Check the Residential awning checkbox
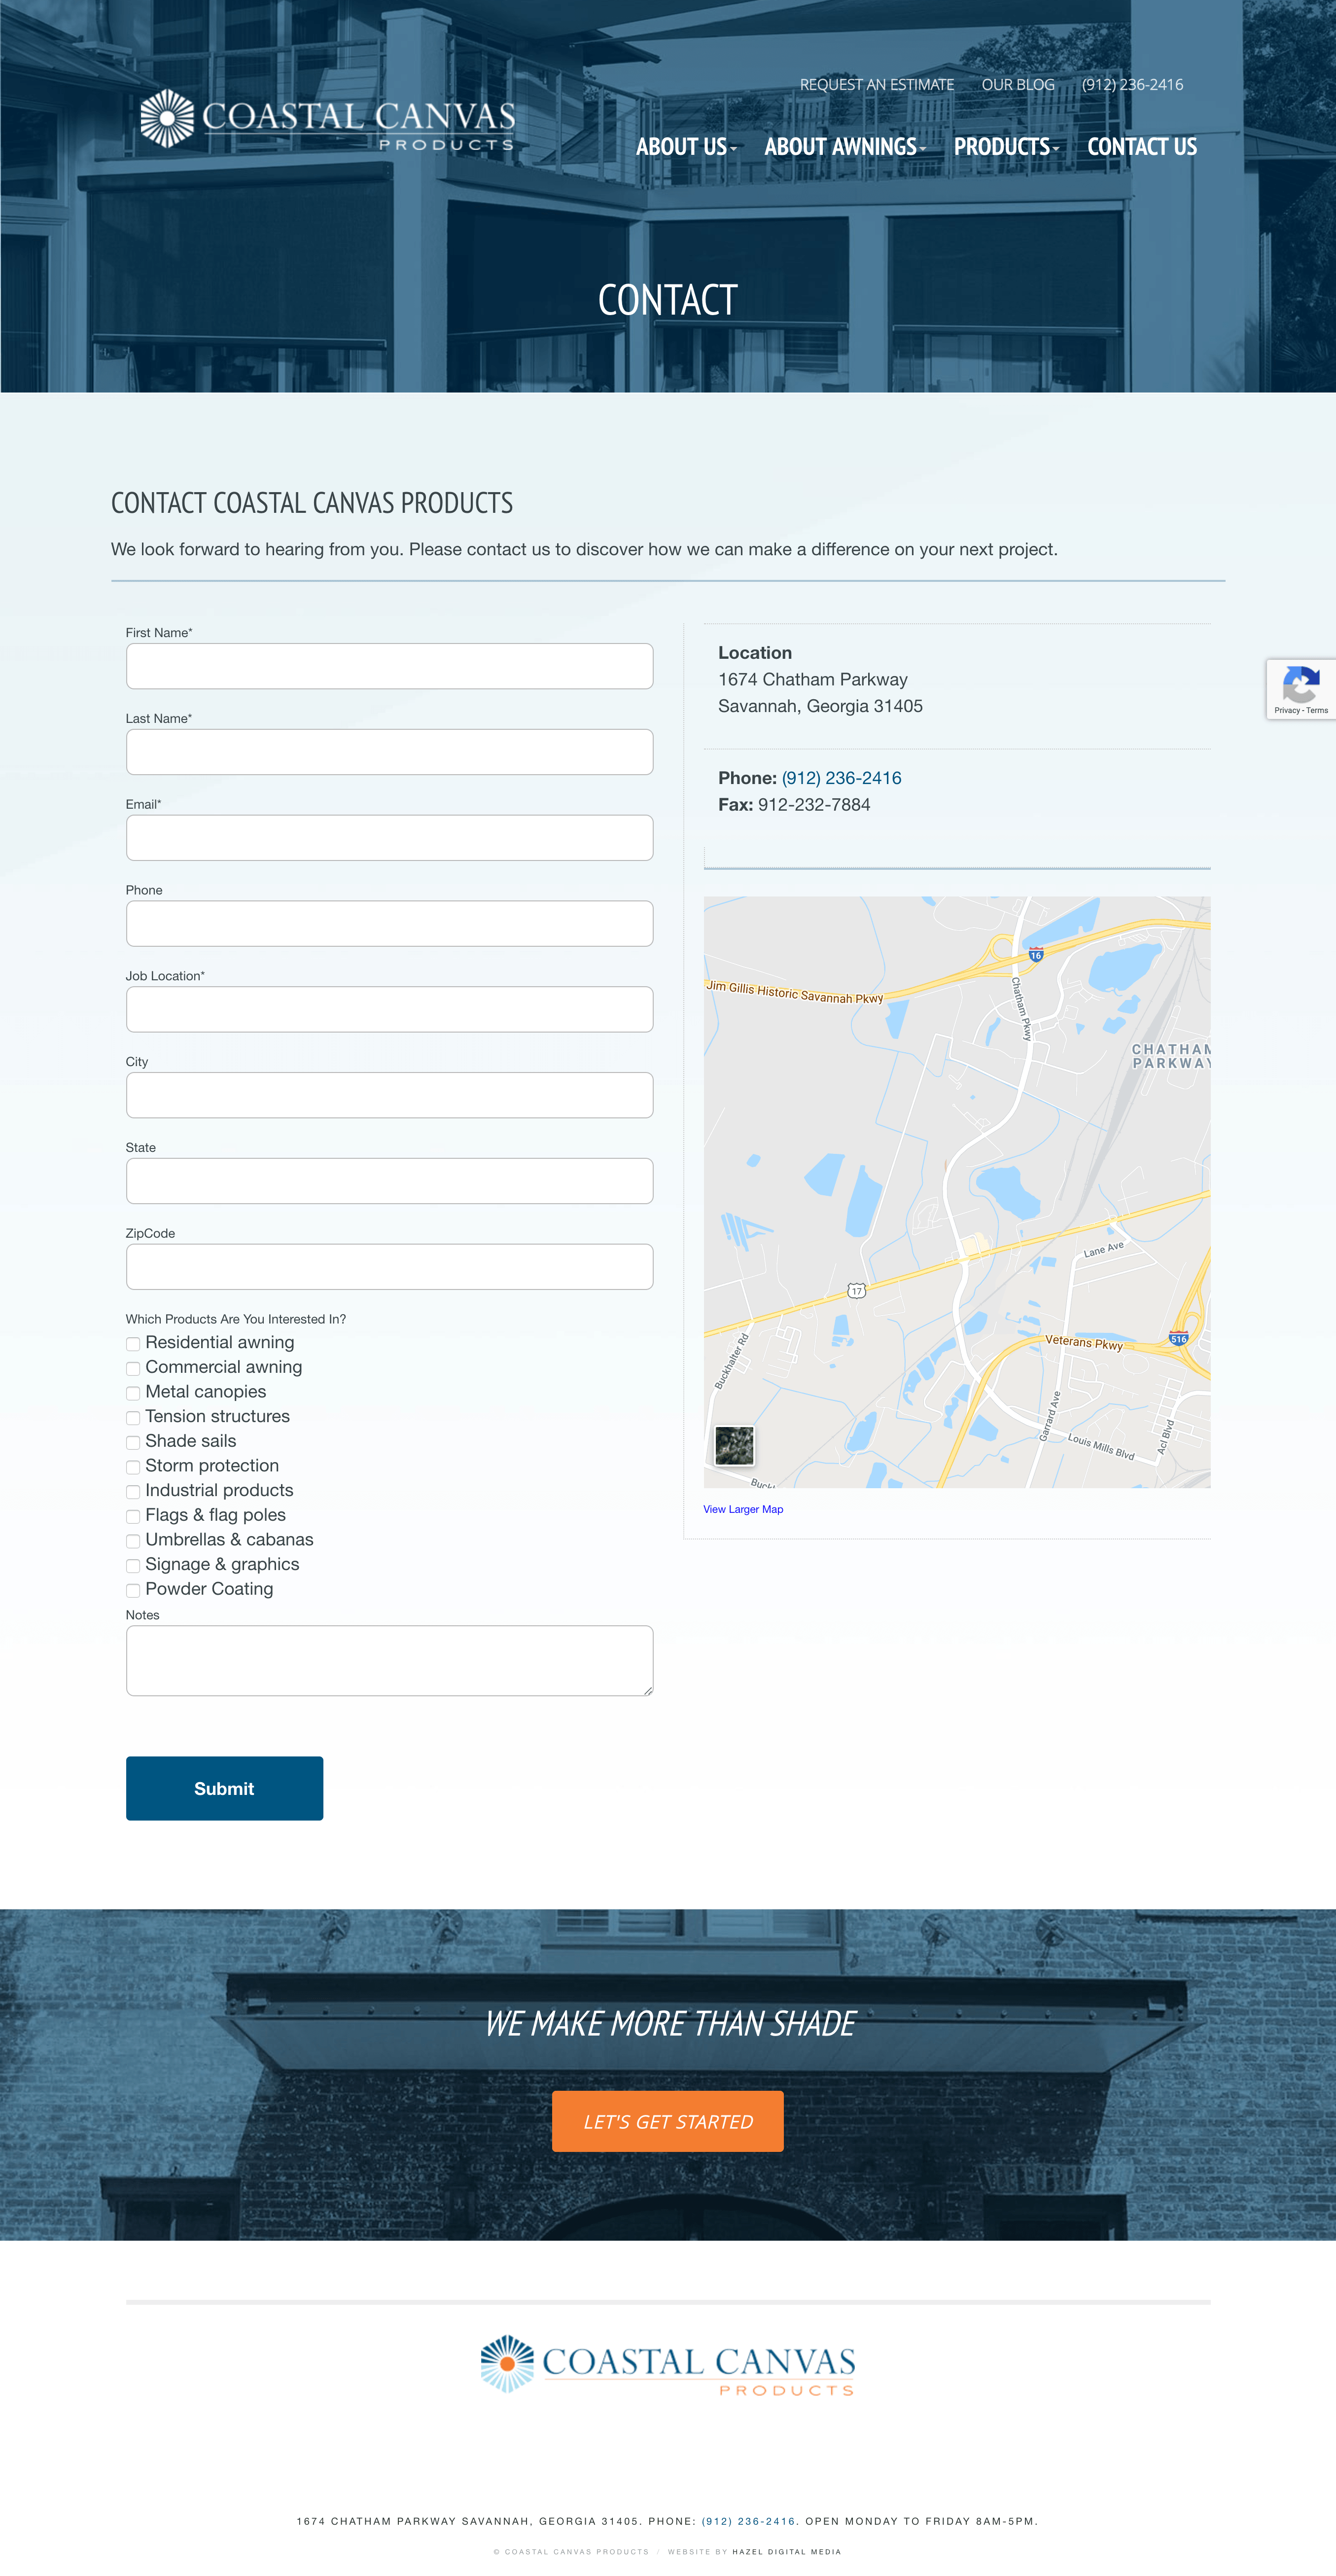 coord(133,1344)
